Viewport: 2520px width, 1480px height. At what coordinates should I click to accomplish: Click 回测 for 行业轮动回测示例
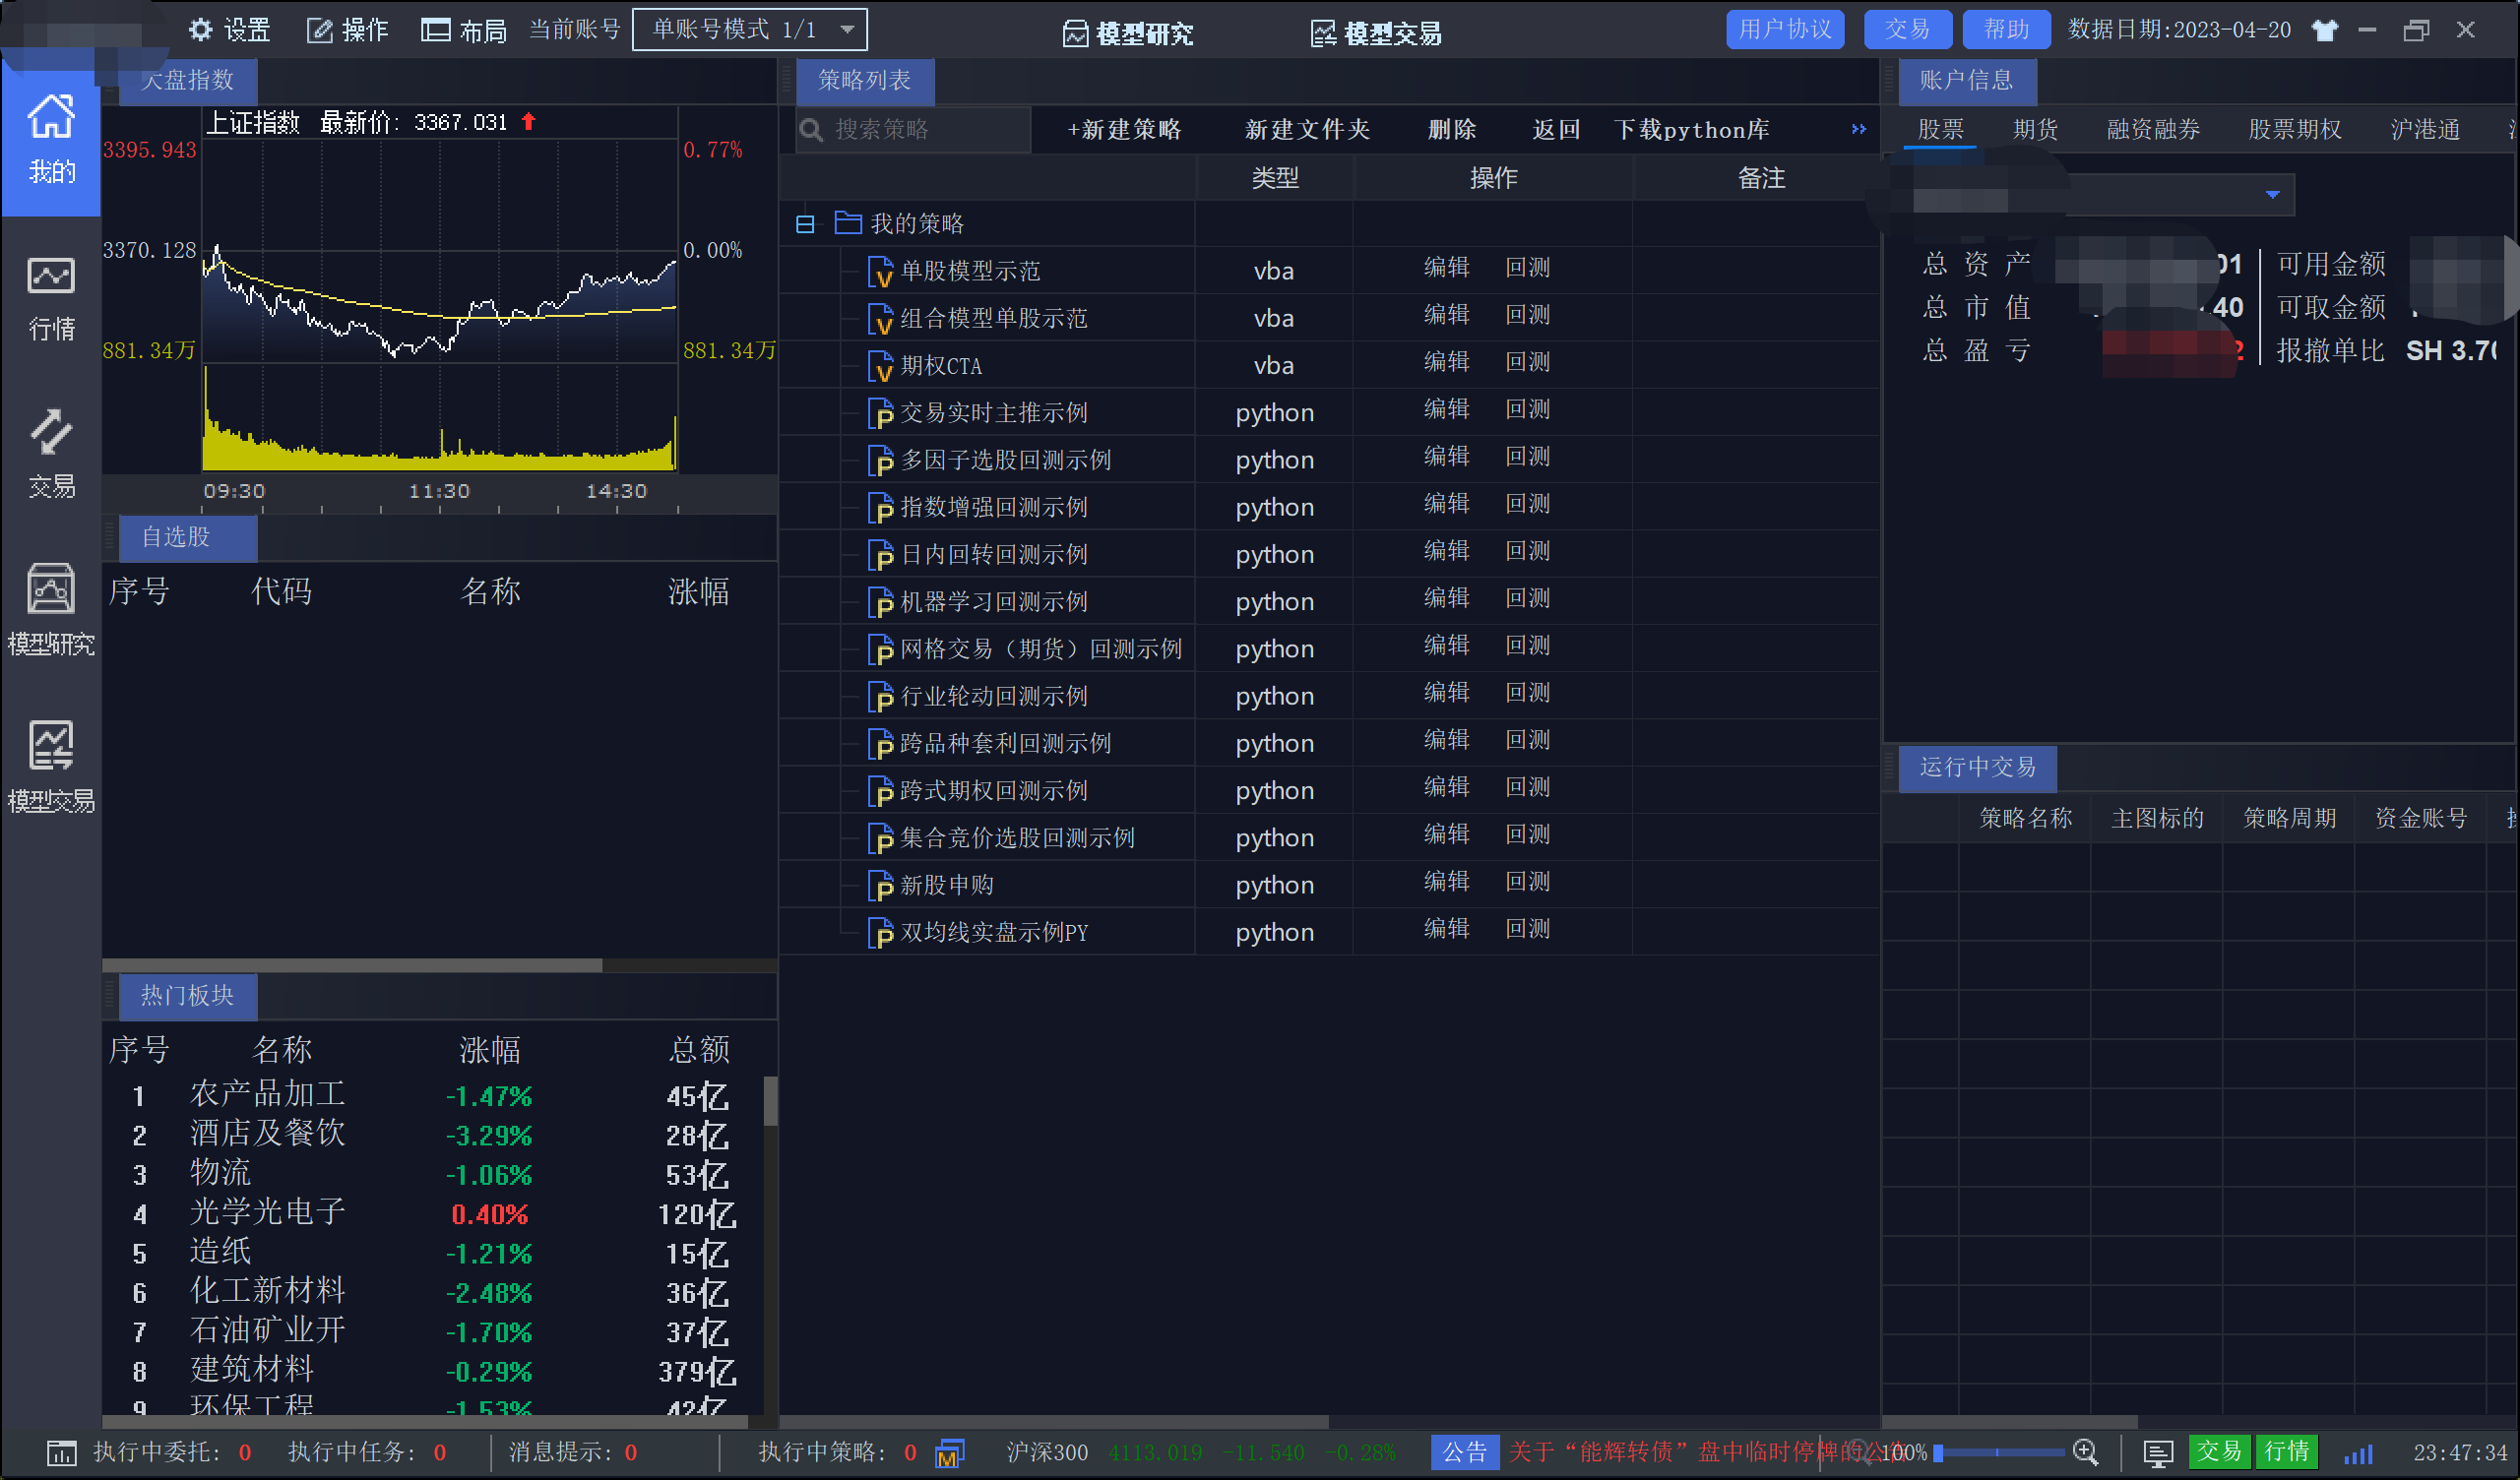click(x=1528, y=693)
